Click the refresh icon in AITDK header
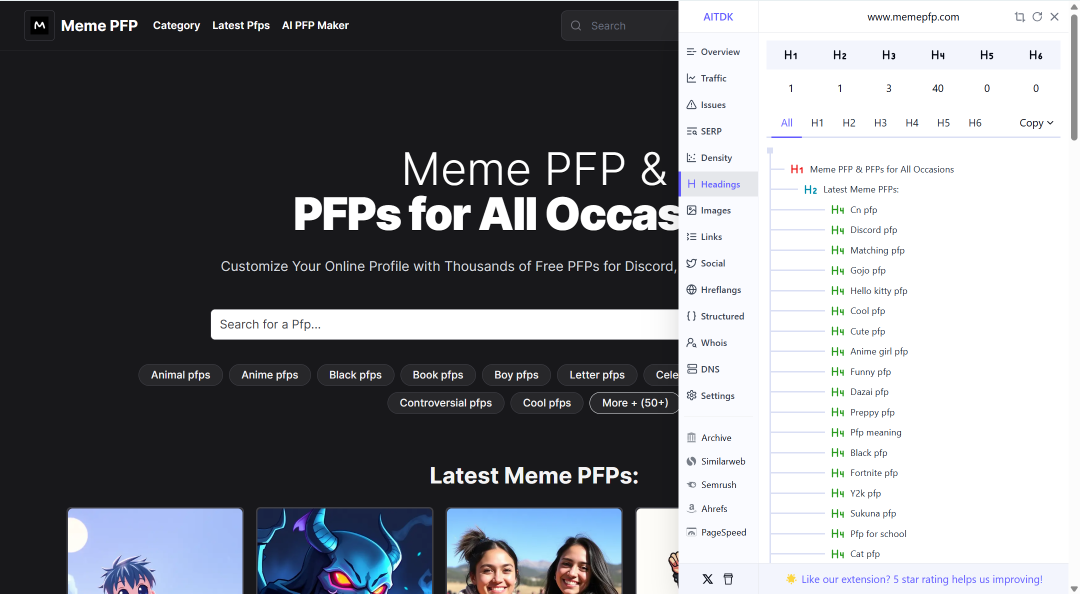The width and height of the screenshot is (1080, 594). 1037,17
